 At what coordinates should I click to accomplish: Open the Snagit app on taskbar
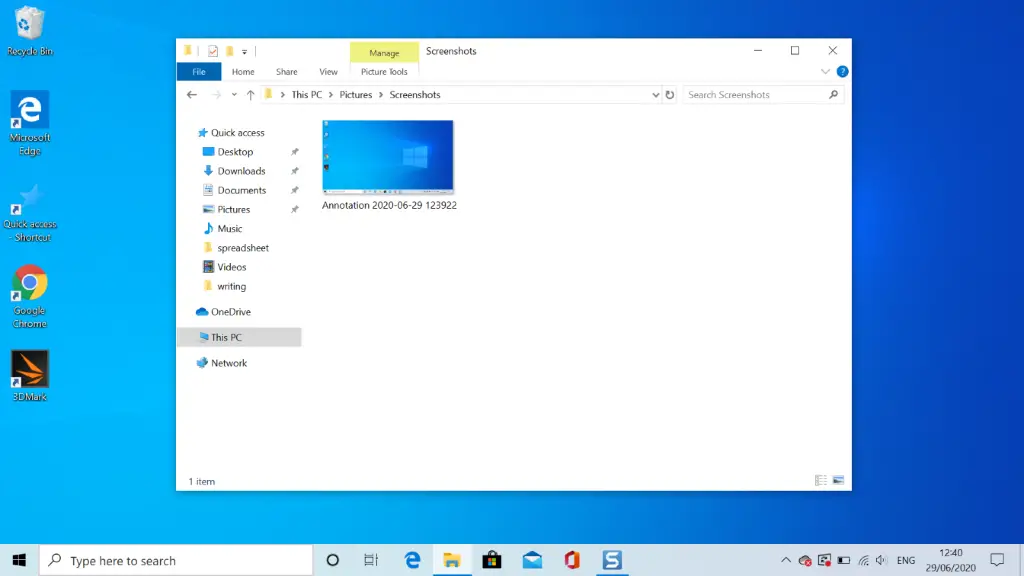[x=612, y=560]
